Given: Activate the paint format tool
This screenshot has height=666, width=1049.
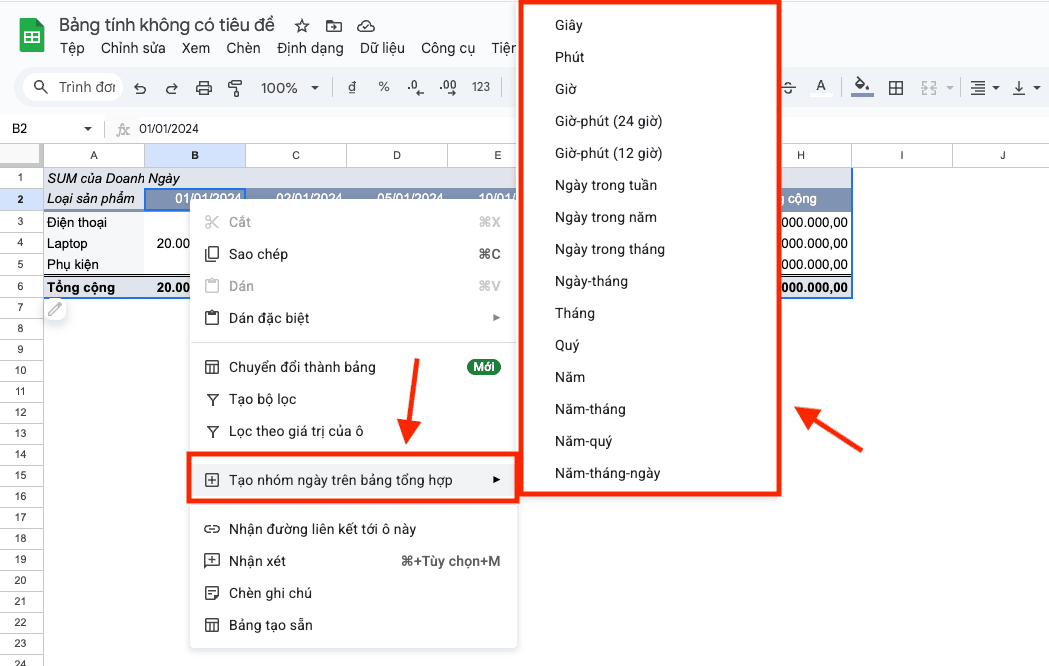Looking at the screenshot, I should click(x=235, y=88).
